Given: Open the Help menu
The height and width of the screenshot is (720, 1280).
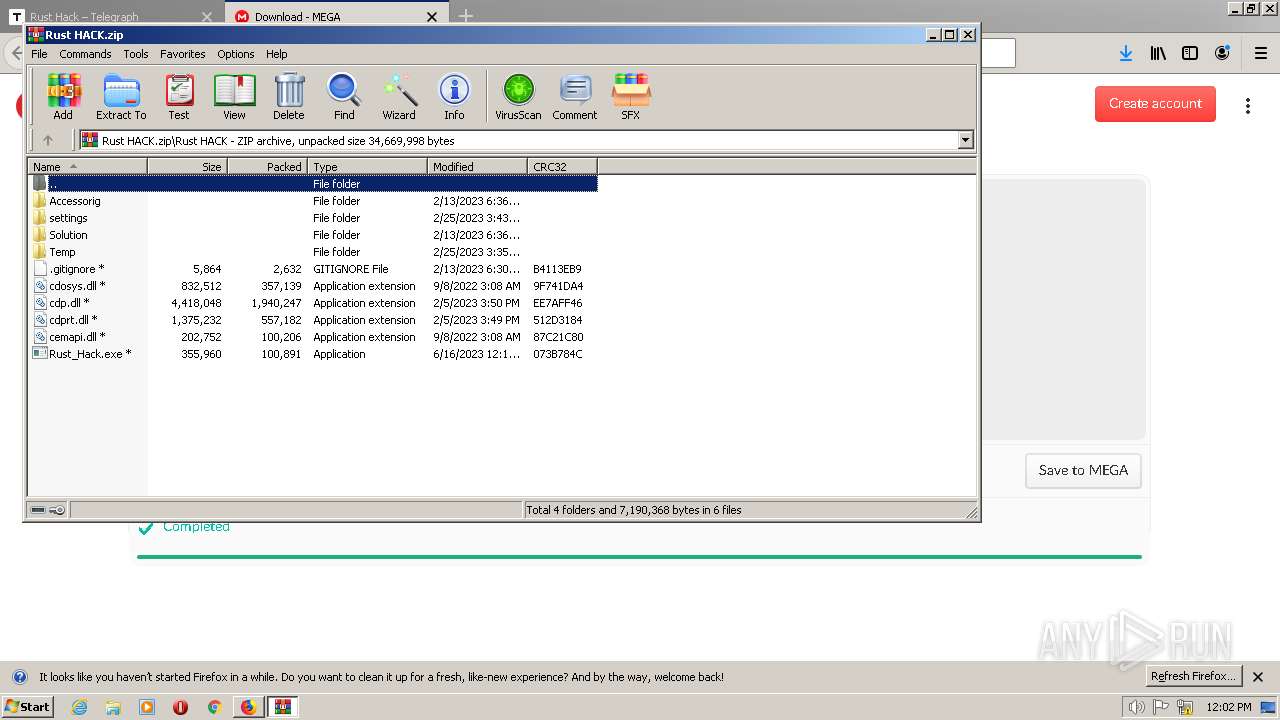Looking at the screenshot, I should tap(277, 54).
